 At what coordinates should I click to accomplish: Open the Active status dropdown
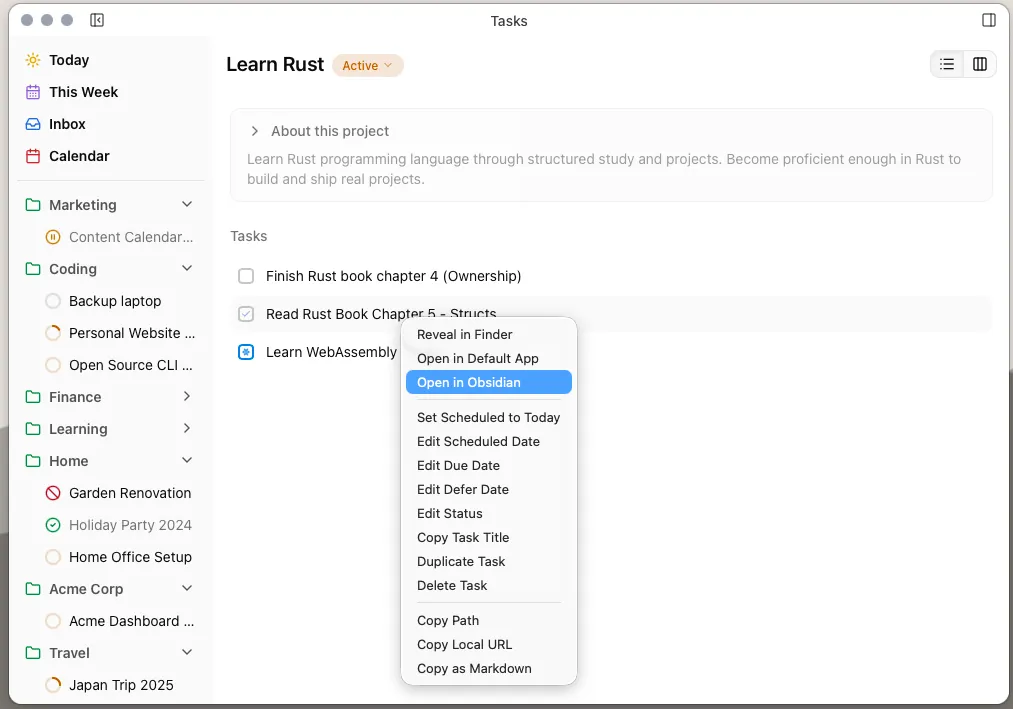(x=368, y=65)
